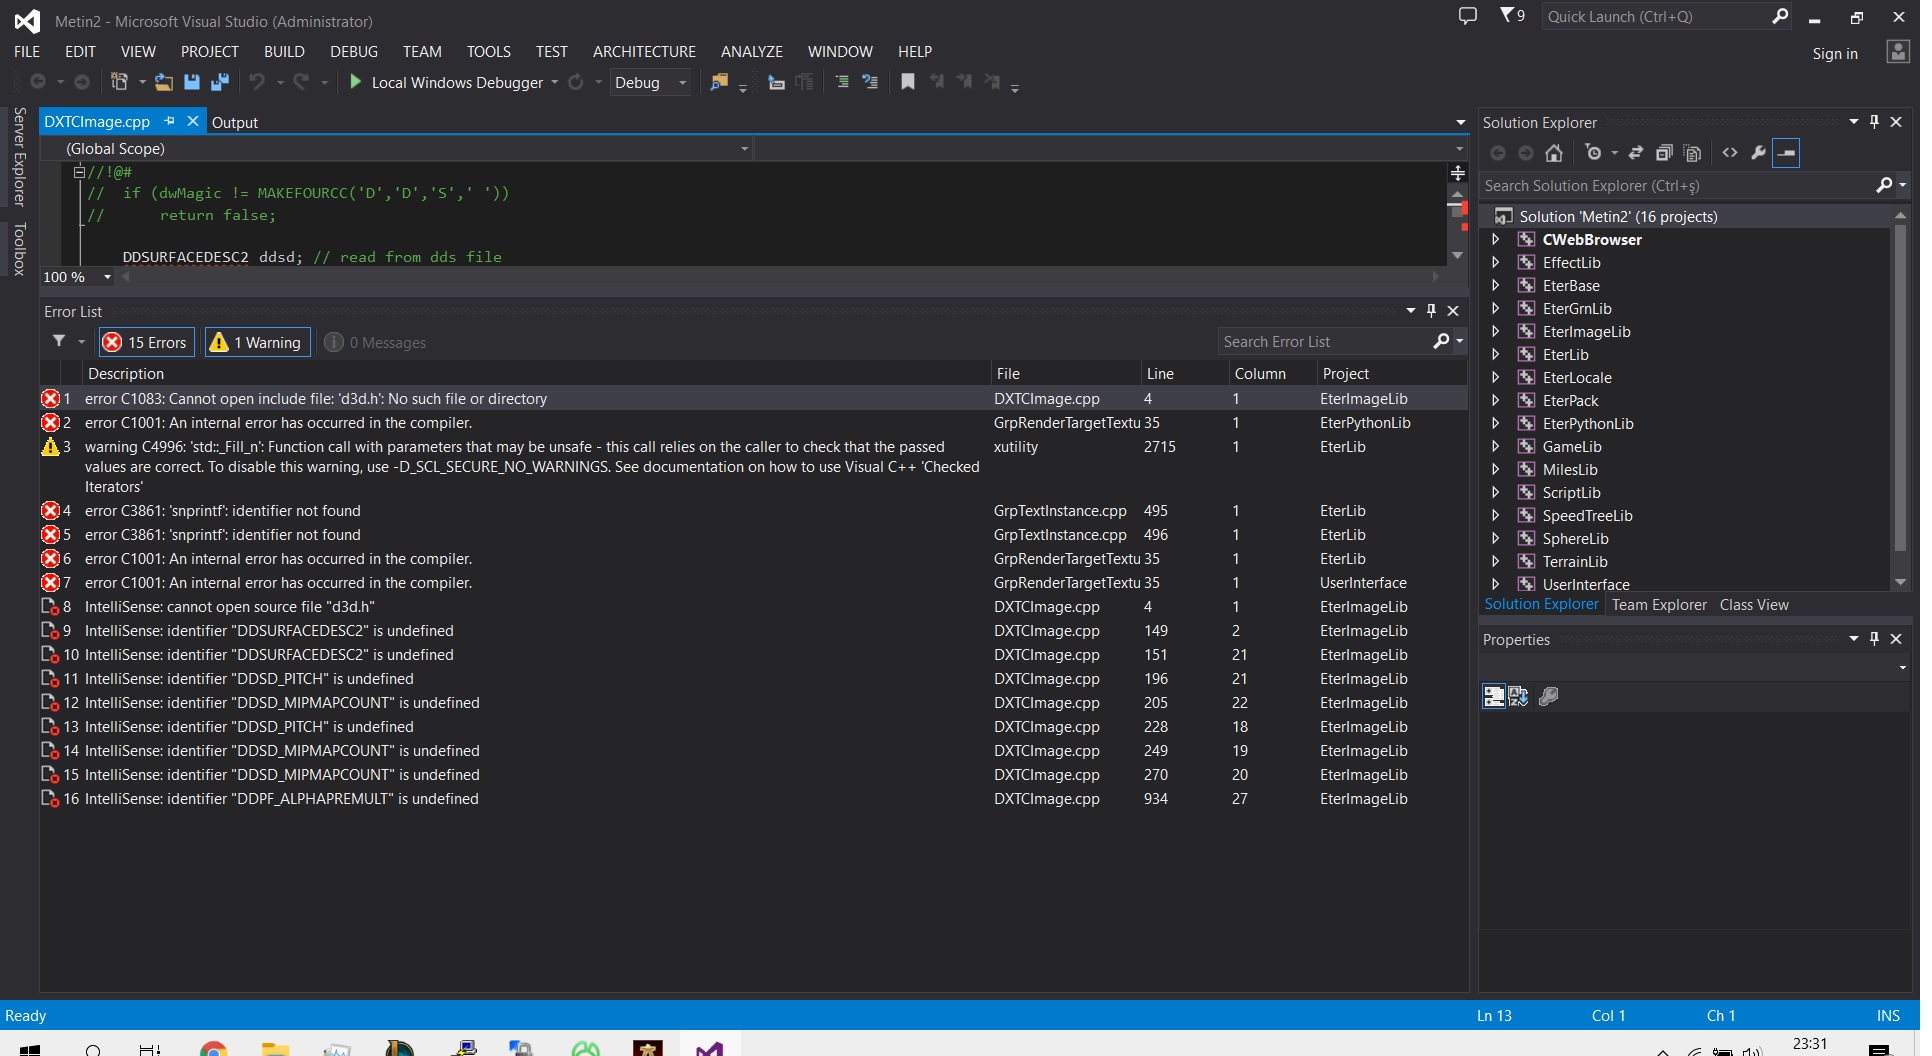Image resolution: width=1932 pixels, height=1056 pixels.
Task: Click the Search Solution Explorer box
Action: pyautogui.click(x=1693, y=185)
